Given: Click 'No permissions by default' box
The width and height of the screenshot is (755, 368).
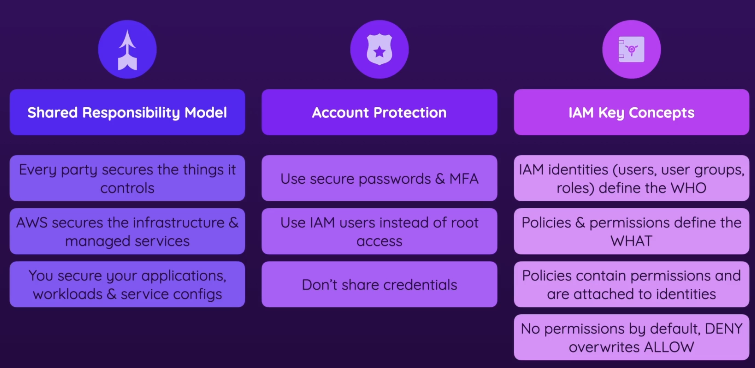Looking at the screenshot, I should click(x=631, y=337).
